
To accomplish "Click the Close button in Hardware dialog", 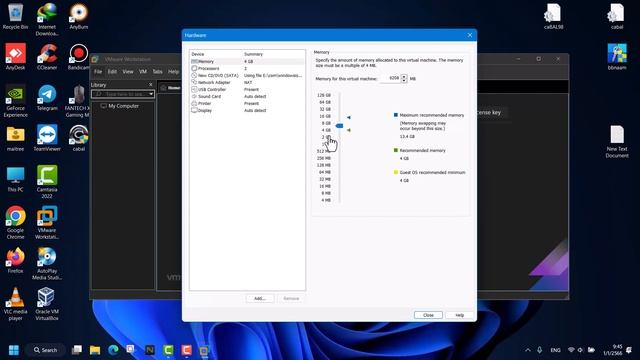I will pos(428,315).
